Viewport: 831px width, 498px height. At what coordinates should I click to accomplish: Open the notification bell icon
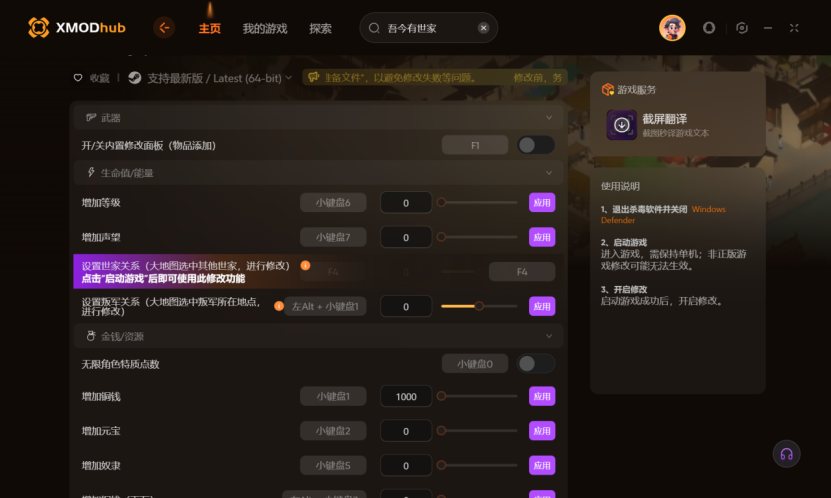pyautogui.click(x=709, y=28)
